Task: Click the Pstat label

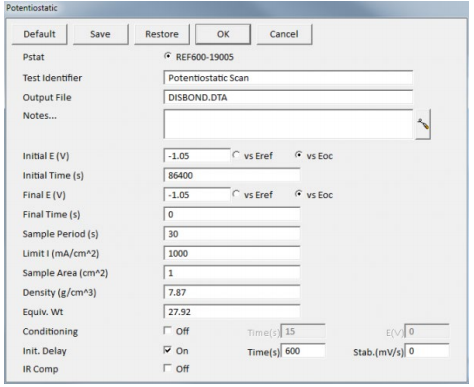Action: [33, 57]
